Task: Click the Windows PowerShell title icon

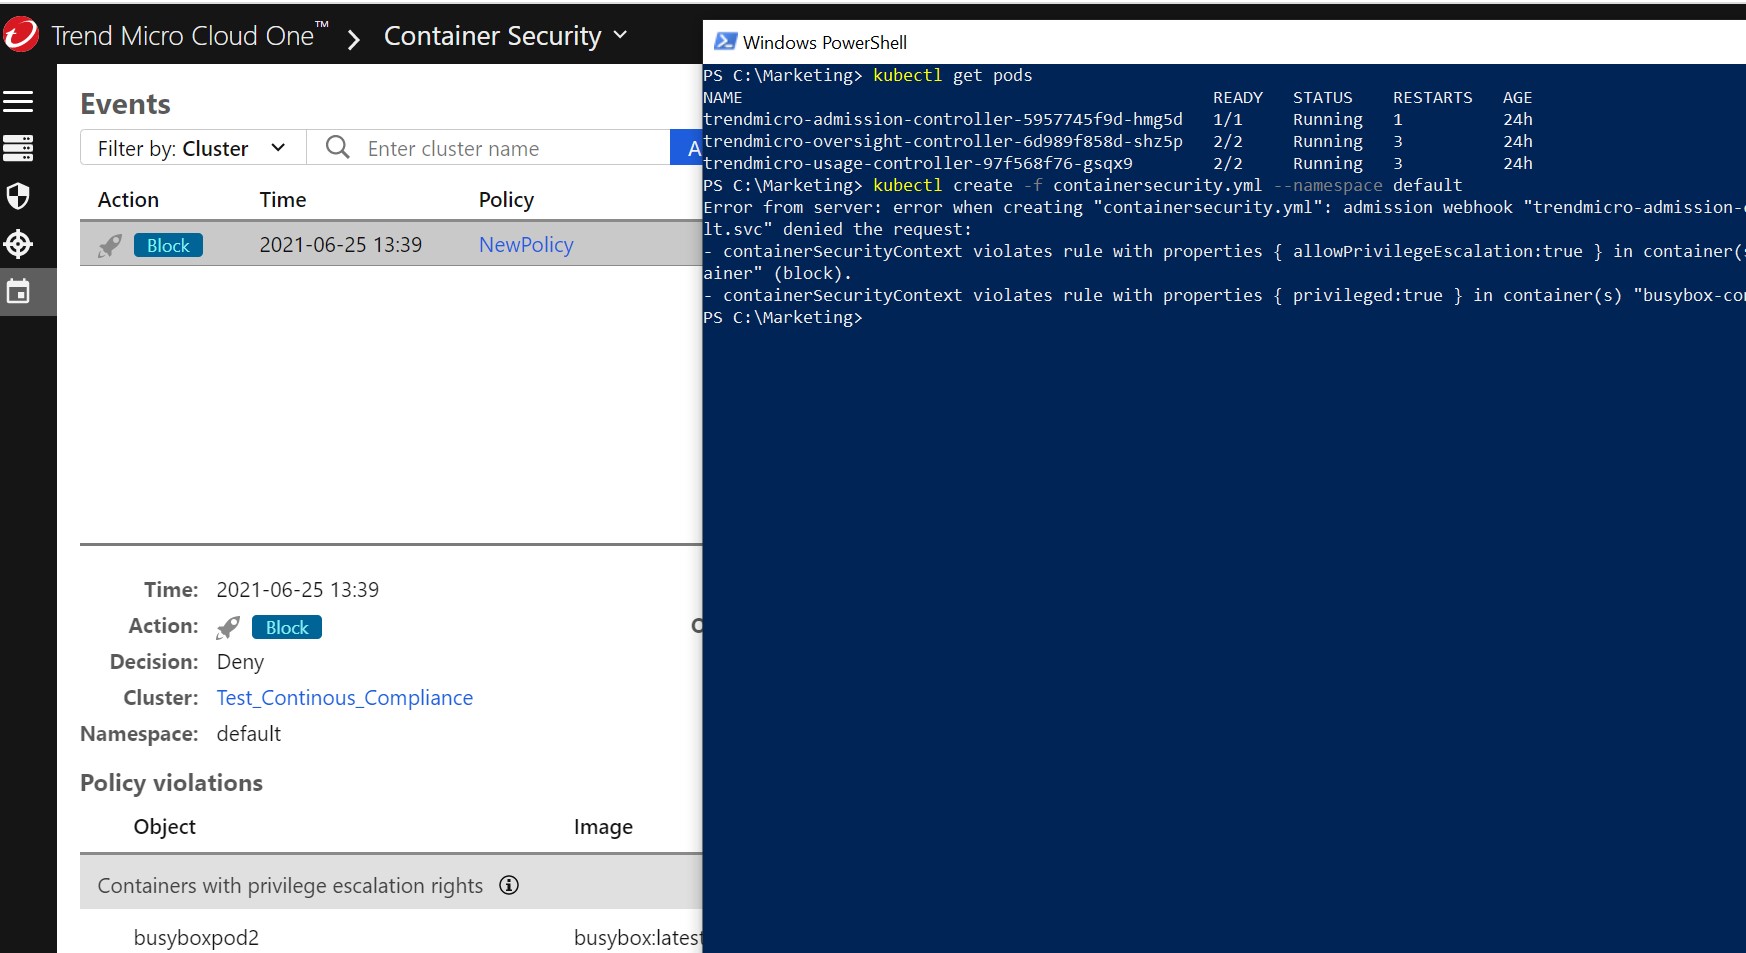Action: pyautogui.click(x=726, y=42)
